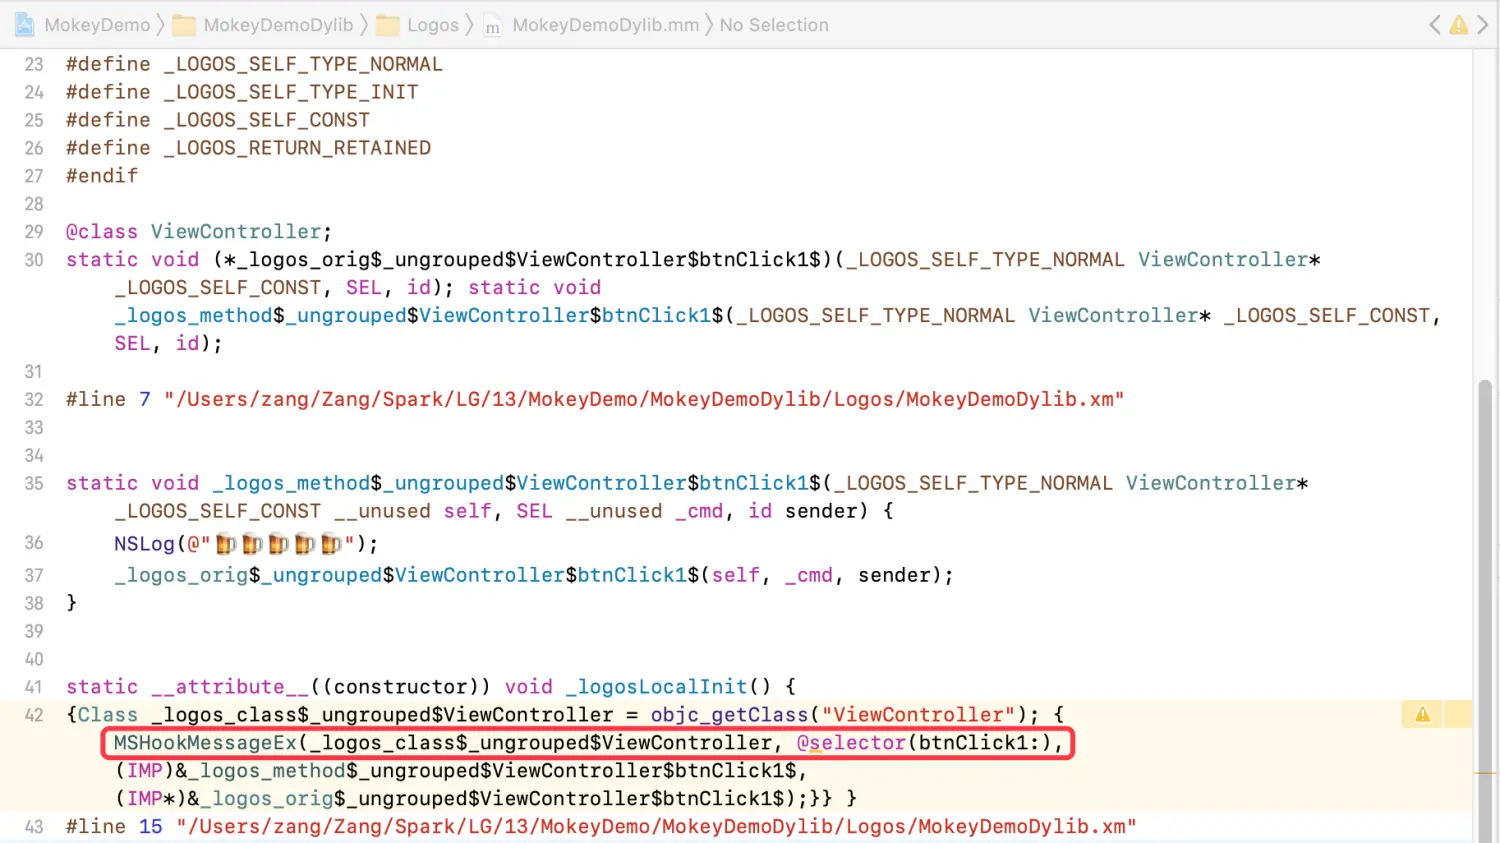
Task: Click line number 42 in gutter
Action: tap(34, 715)
